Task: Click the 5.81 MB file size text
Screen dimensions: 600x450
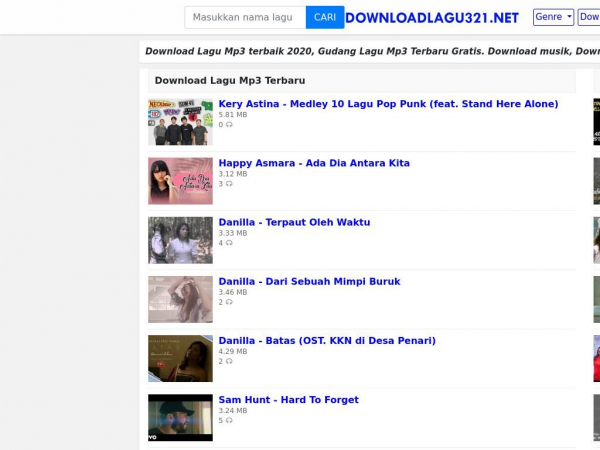Action: click(x=233, y=115)
